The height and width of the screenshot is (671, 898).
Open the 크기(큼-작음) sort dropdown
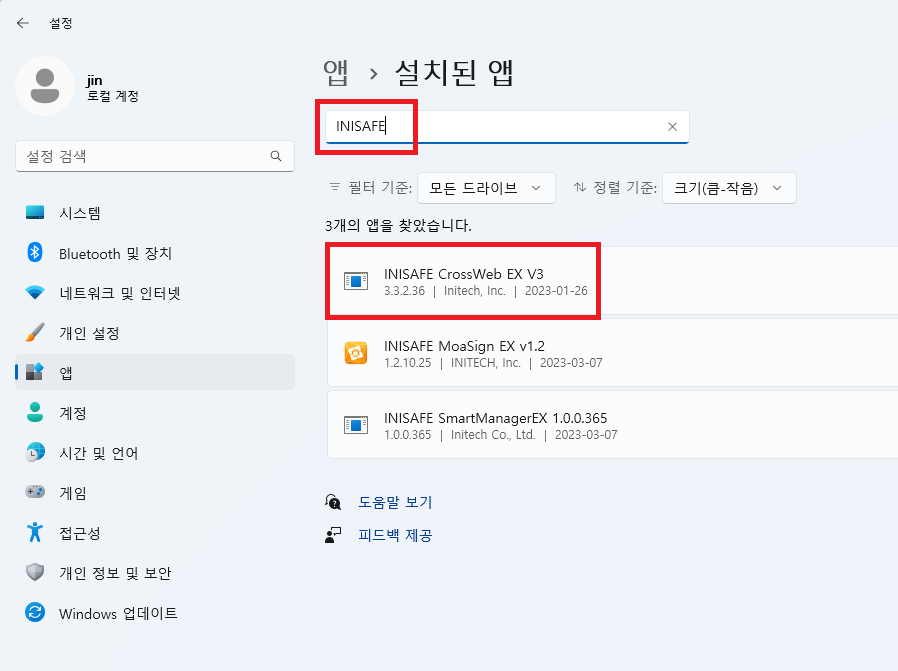tap(729, 188)
